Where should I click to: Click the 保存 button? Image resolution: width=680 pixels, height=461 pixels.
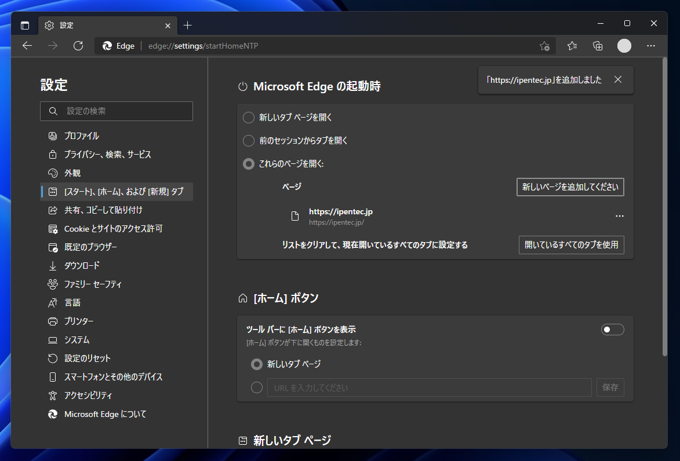(x=610, y=387)
